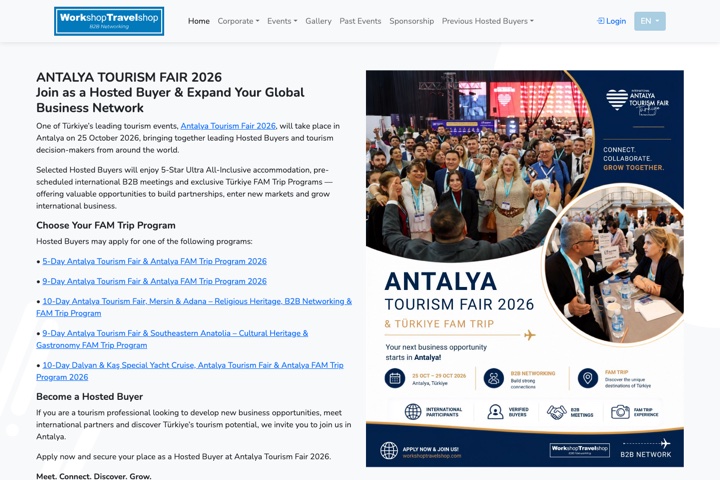Click the B2B Network airplane icon
Screen dimensions: 720x480
click(x=665, y=443)
